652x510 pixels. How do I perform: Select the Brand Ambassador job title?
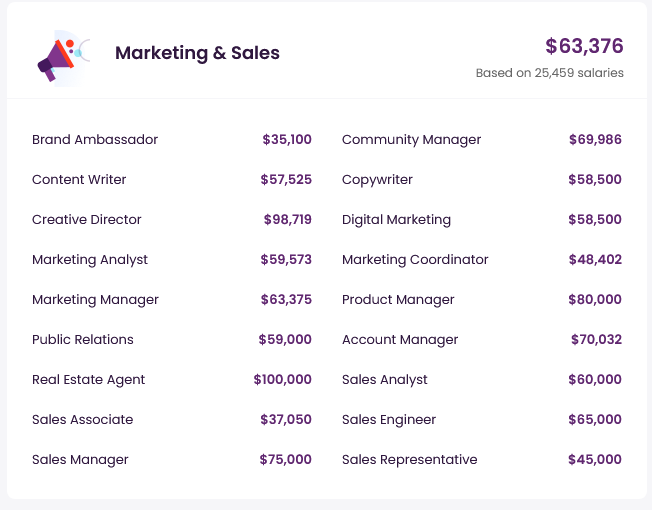95,140
